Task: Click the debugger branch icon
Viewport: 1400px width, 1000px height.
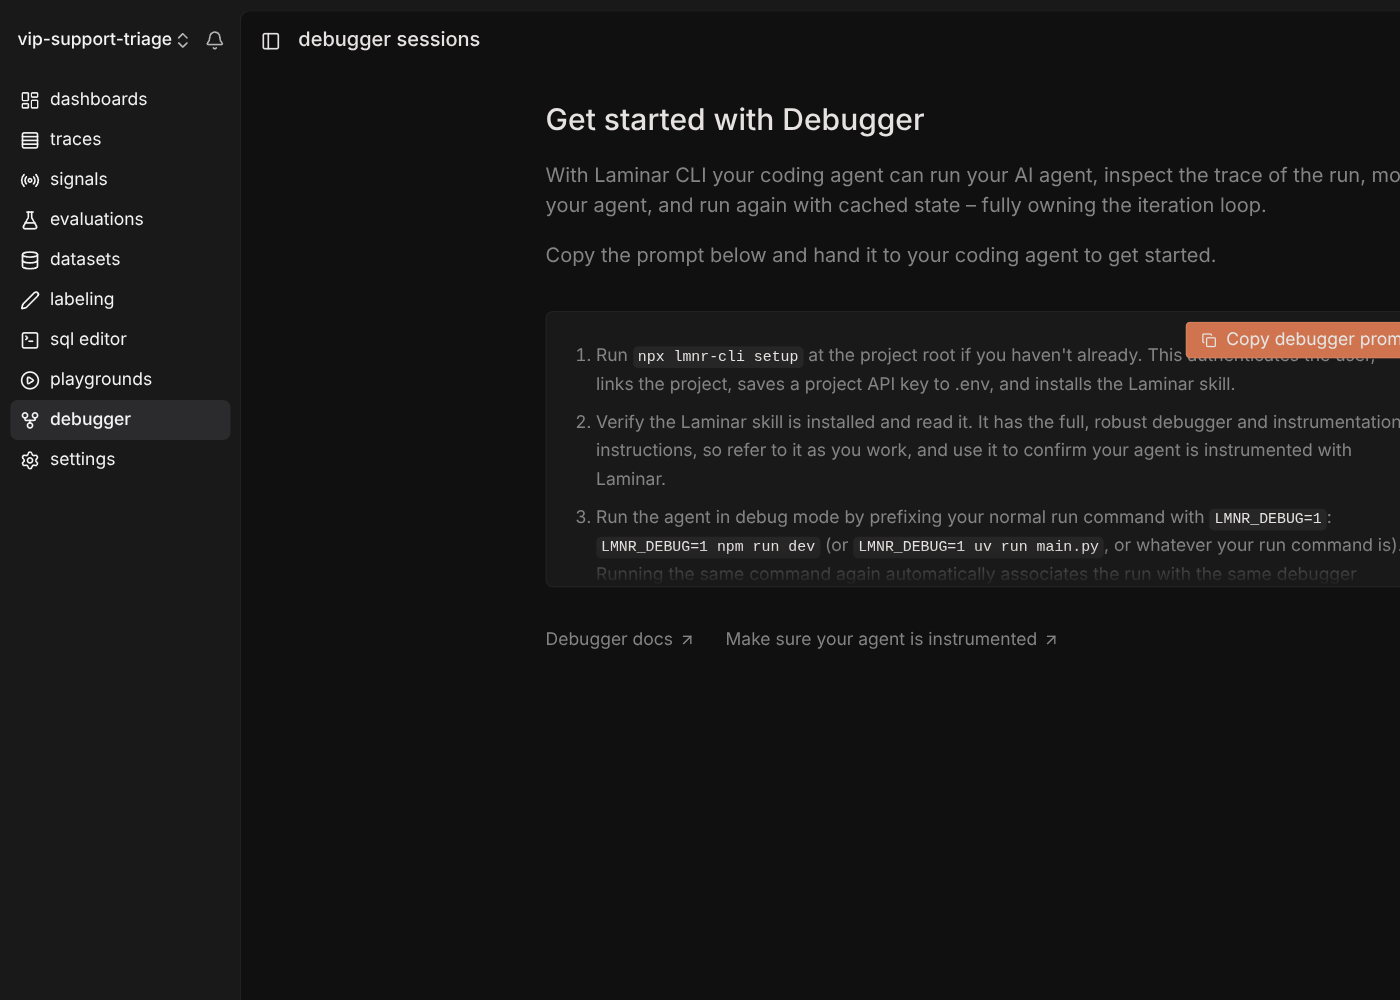Action: pos(30,420)
